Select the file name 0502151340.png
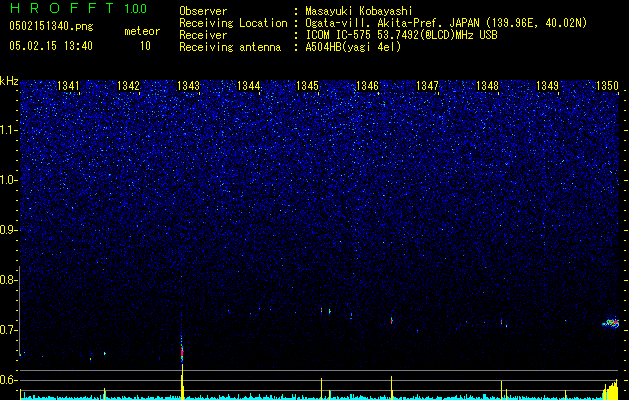 coord(51,26)
